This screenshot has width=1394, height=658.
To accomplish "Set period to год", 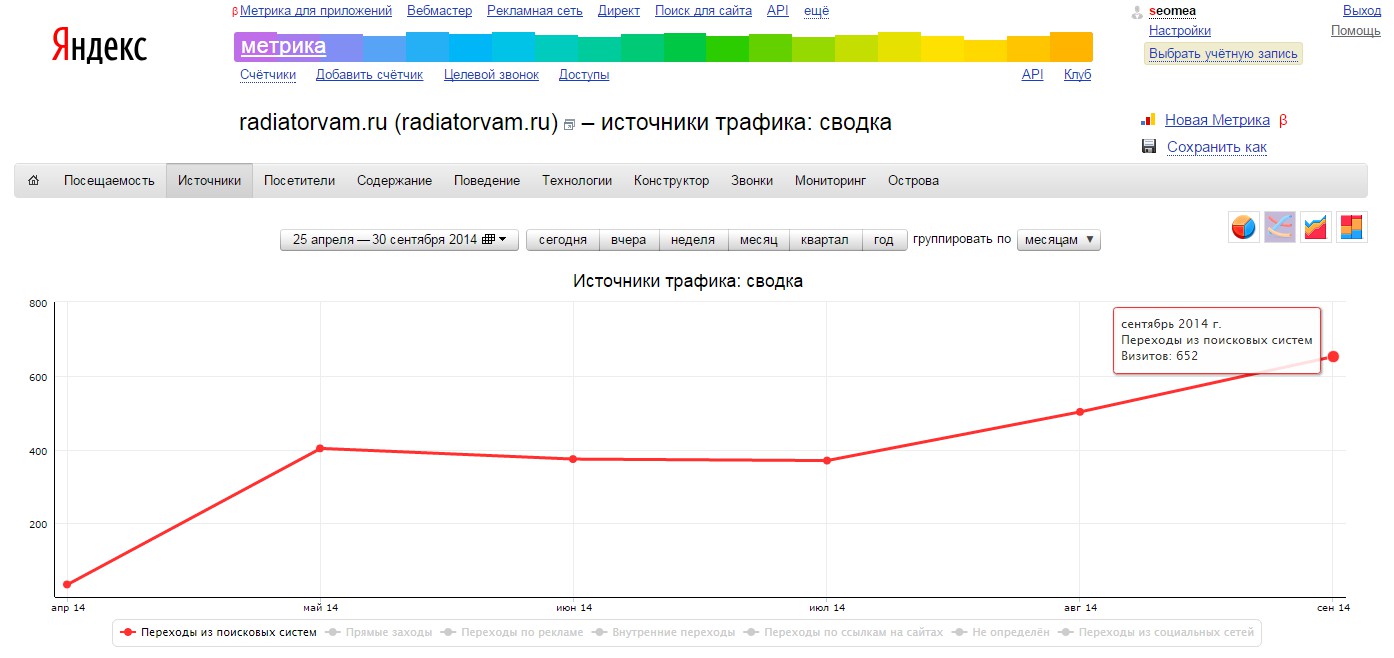I will point(884,240).
